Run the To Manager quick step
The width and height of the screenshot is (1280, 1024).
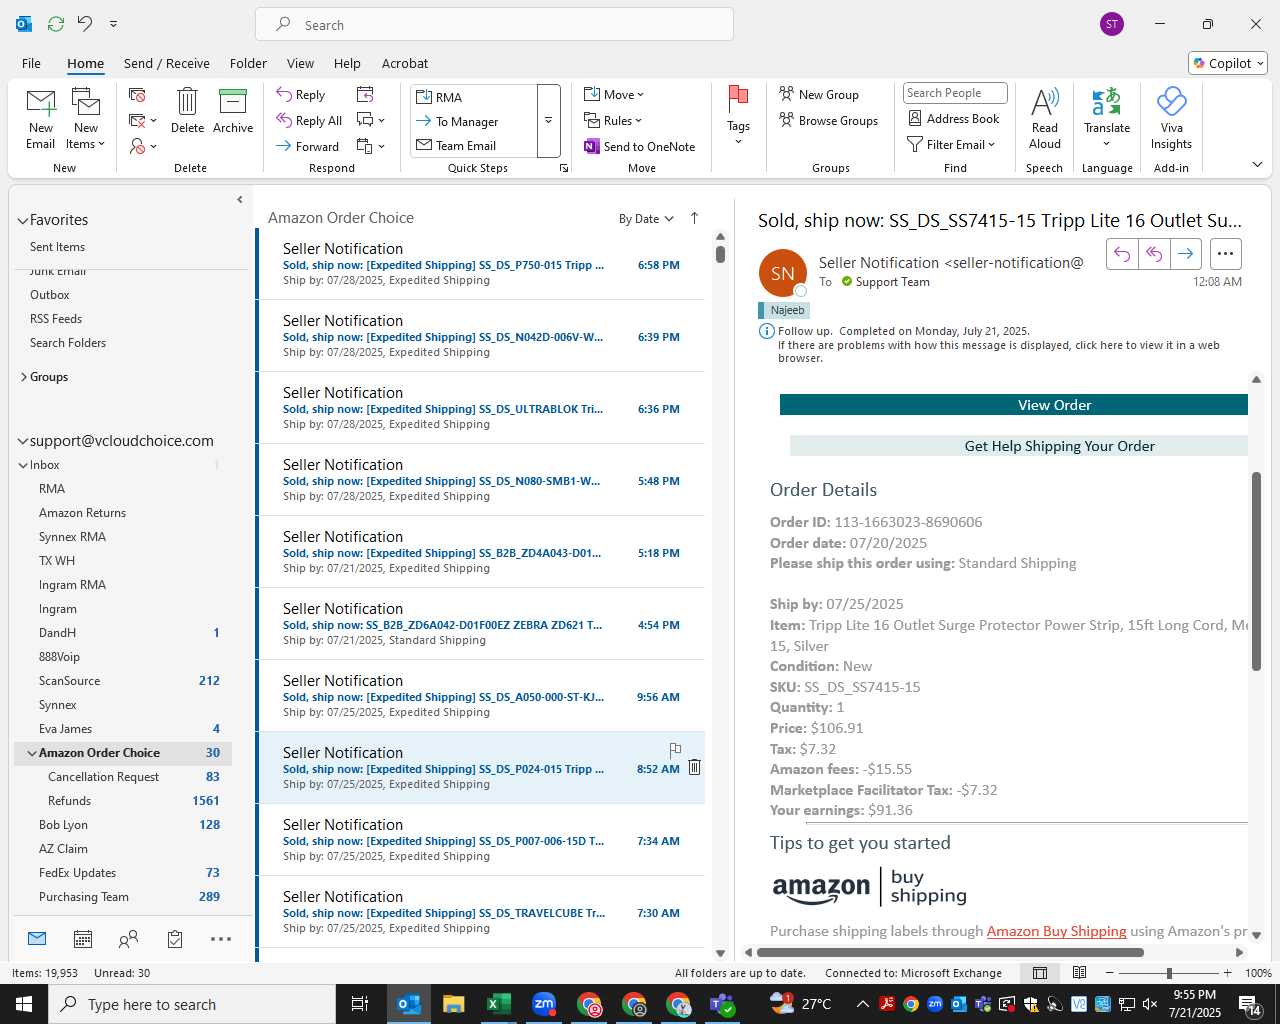pyautogui.click(x=474, y=121)
